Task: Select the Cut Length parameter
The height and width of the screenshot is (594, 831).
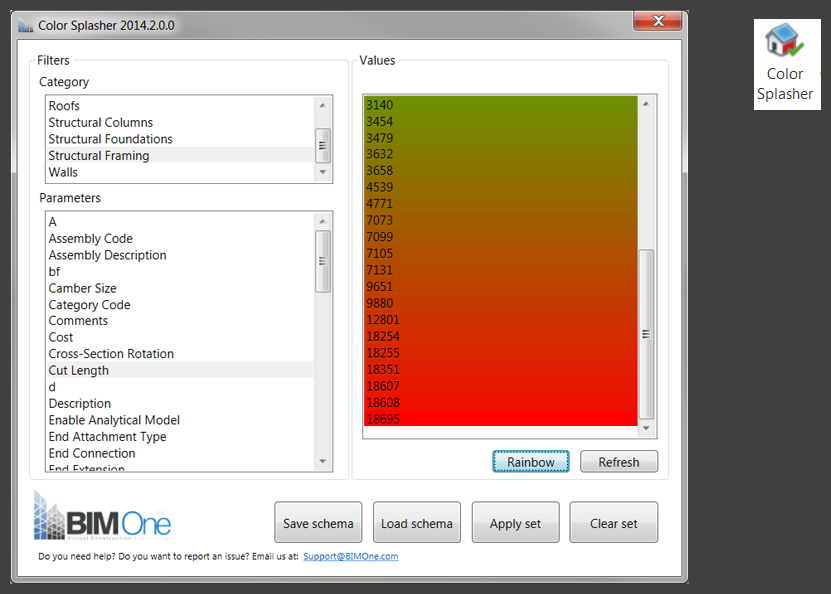Action: [x=180, y=370]
